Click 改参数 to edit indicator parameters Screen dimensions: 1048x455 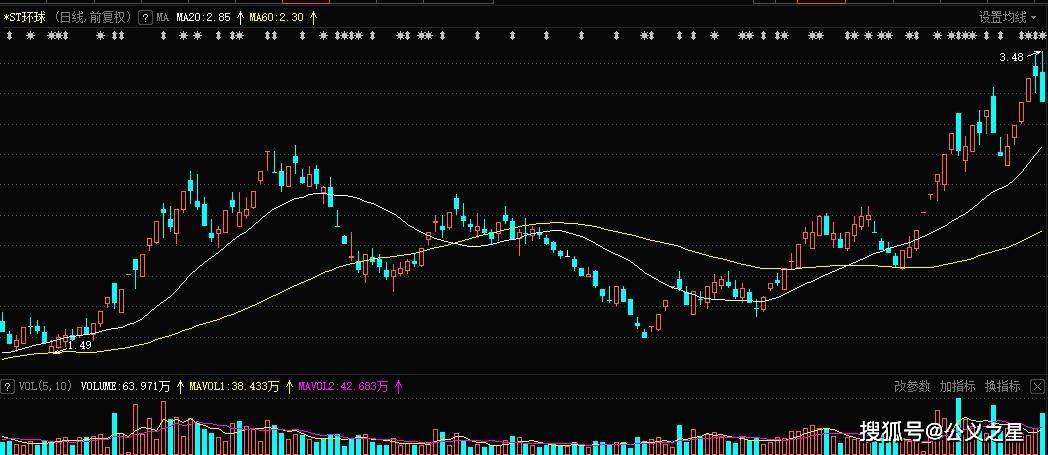(x=912, y=386)
